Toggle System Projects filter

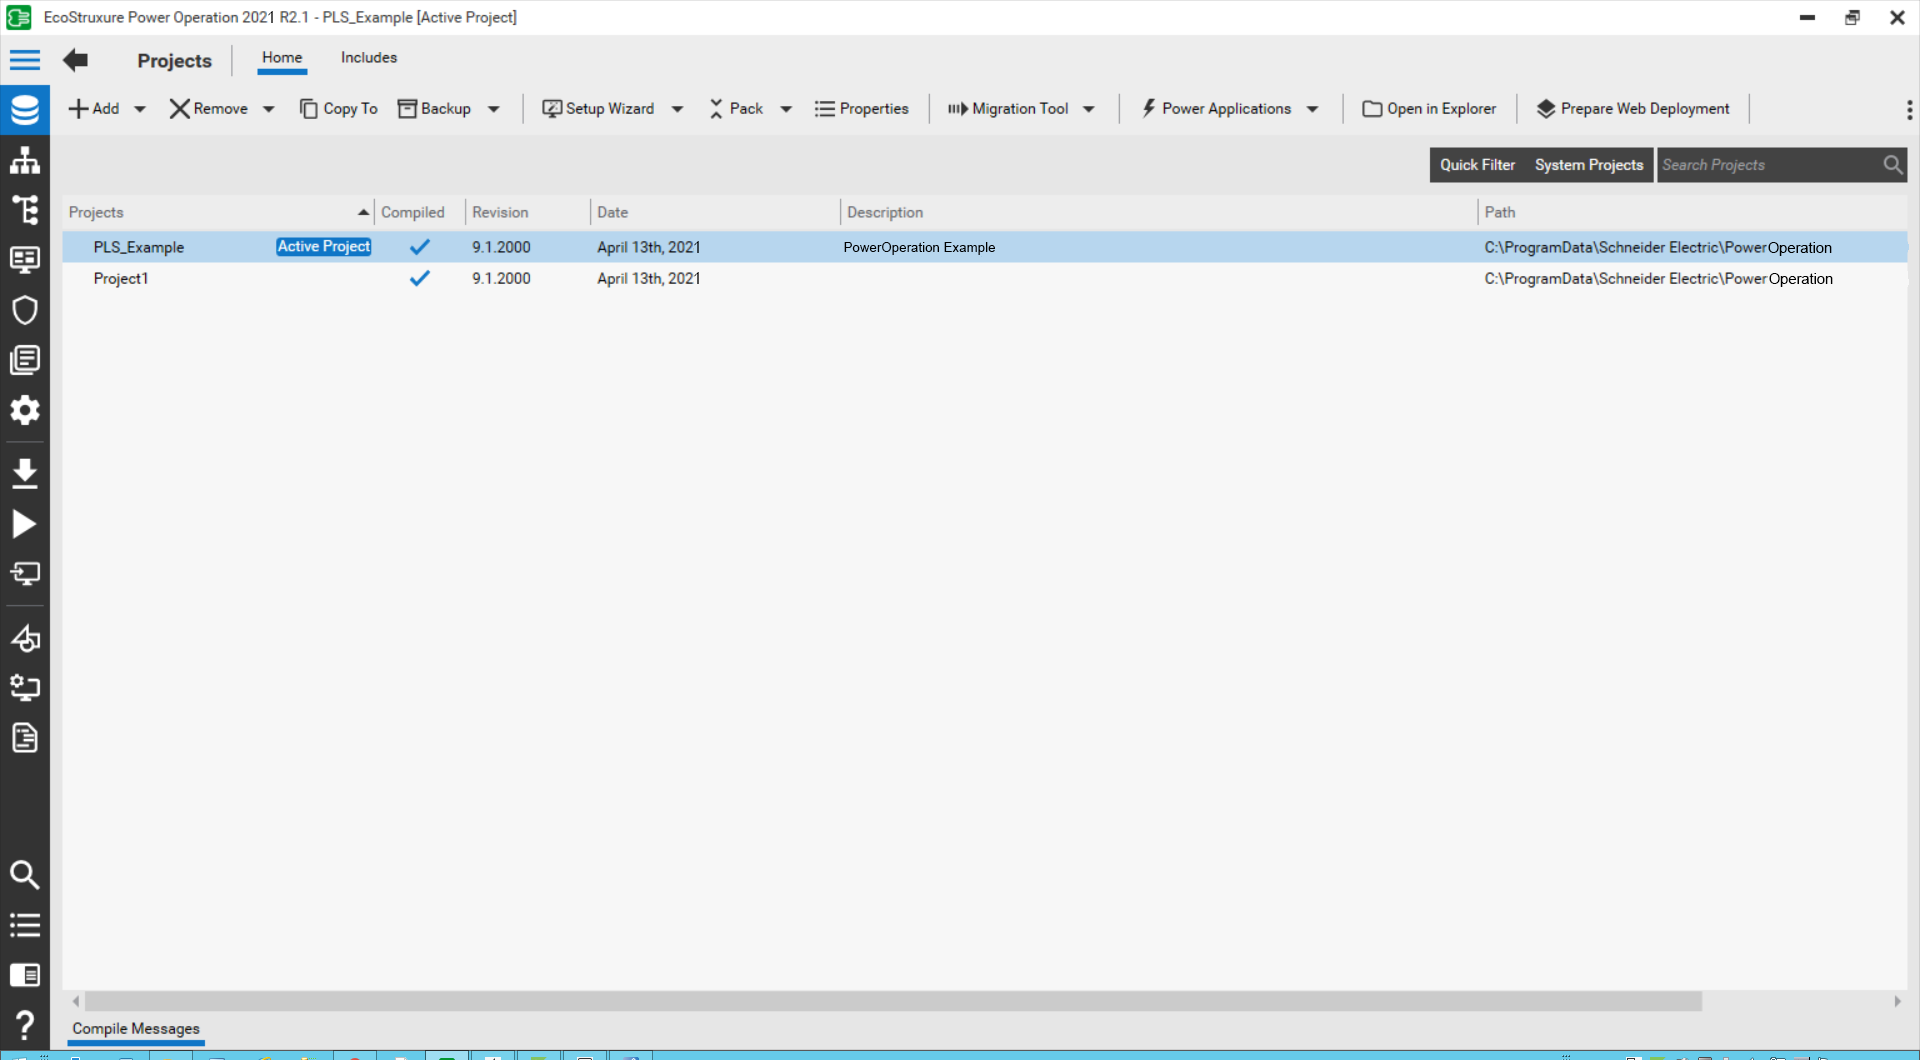(1589, 165)
